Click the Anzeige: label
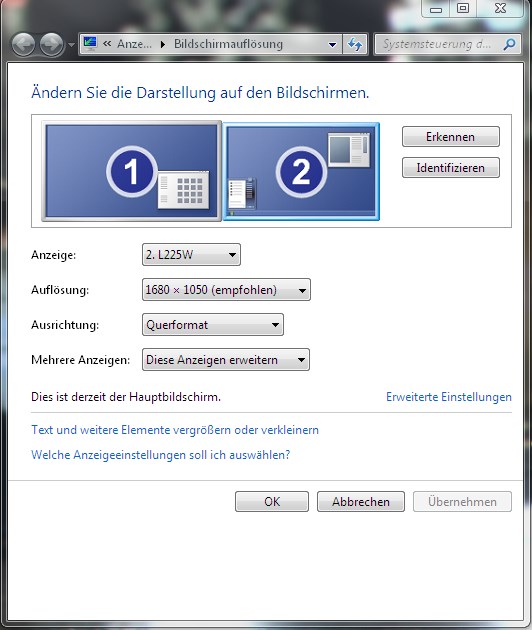 (x=53, y=255)
